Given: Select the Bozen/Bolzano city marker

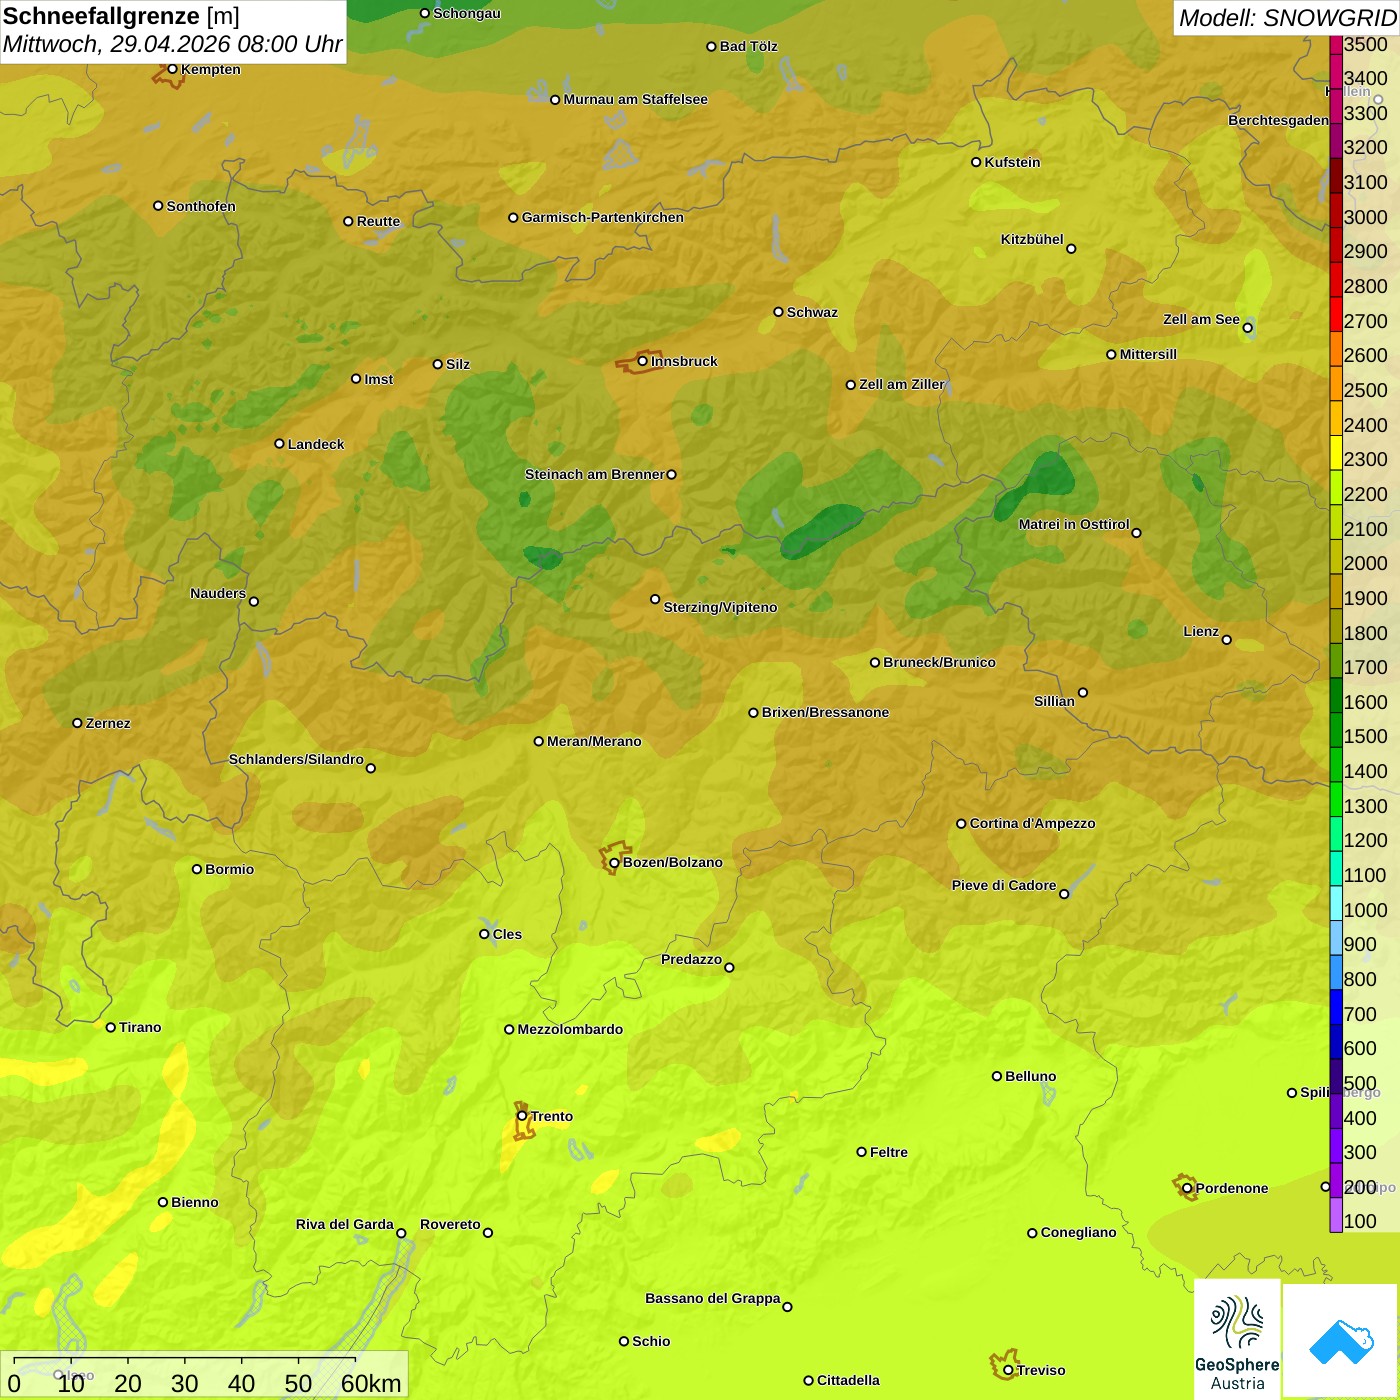Looking at the screenshot, I should [614, 862].
